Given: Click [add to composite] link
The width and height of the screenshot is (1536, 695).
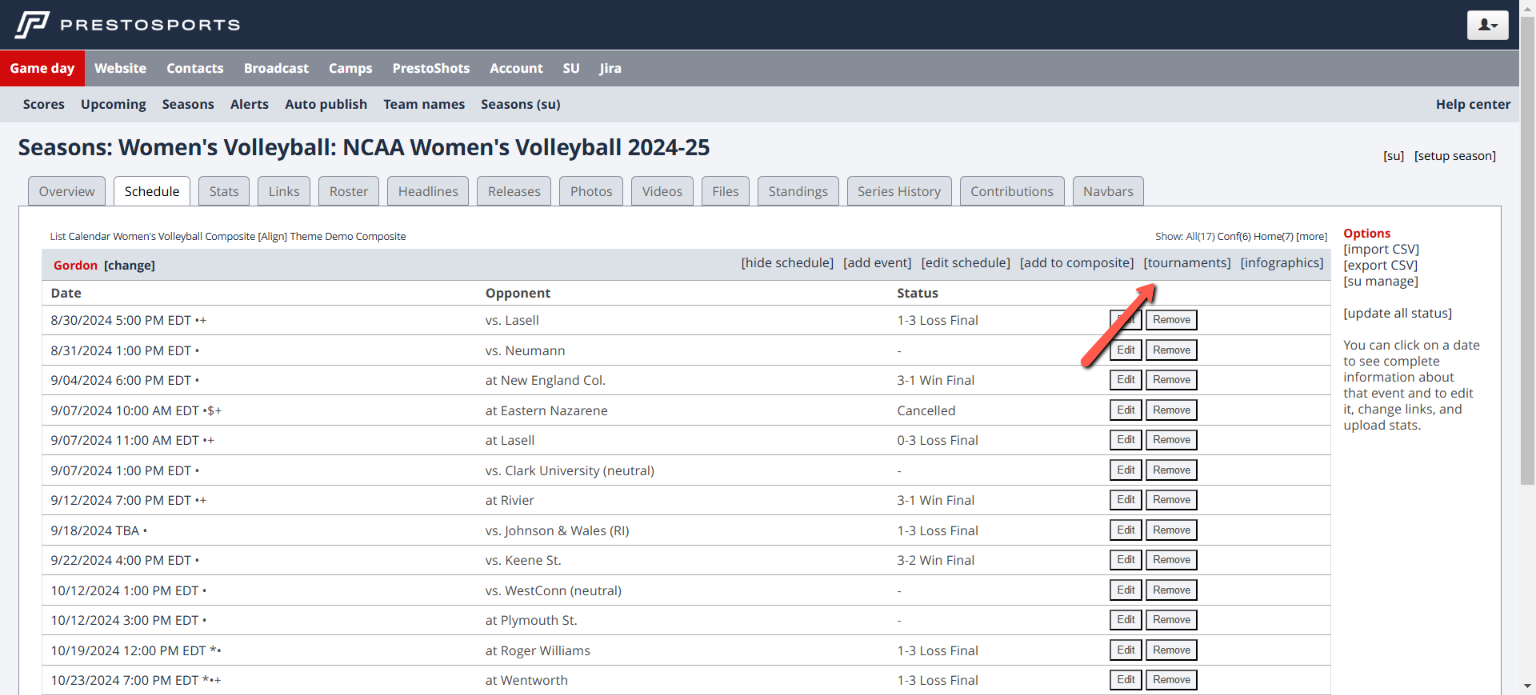Looking at the screenshot, I should point(1076,263).
